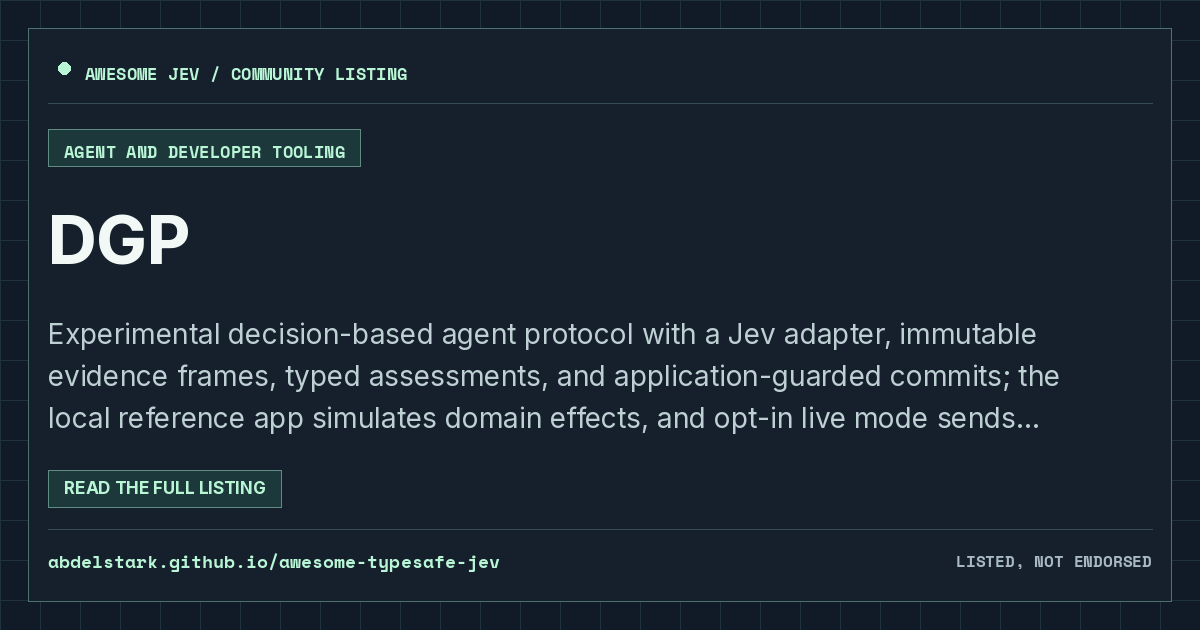This screenshot has height=630, width=1200.
Task: Click the slash separator in header breadcrumb
Action: 215,74
